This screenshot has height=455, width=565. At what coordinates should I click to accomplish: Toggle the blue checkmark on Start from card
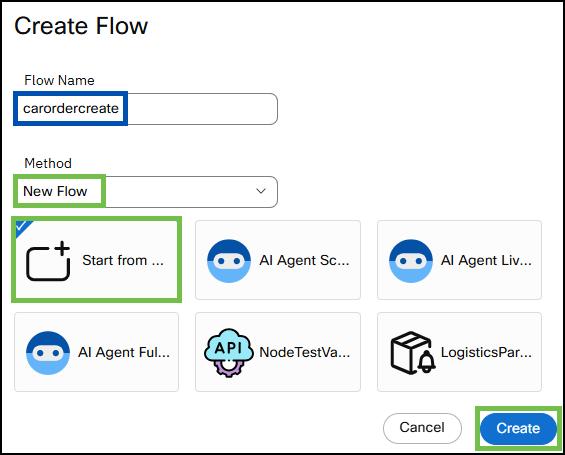tap(22, 227)
